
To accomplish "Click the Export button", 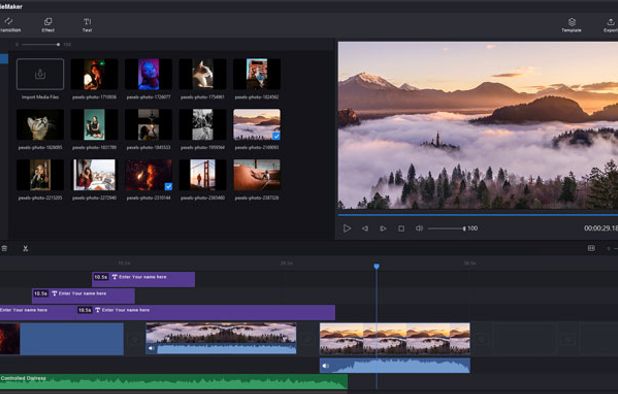I will tap(611, 25).
